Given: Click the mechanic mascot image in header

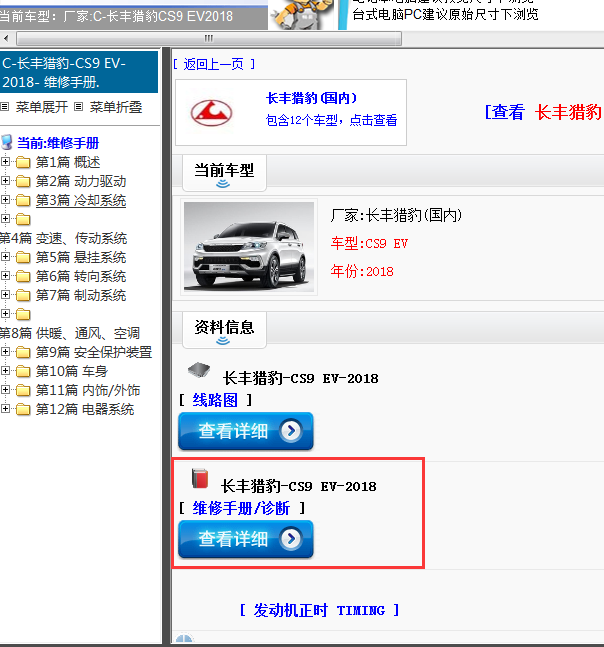Looking at the screenshot, I should coord(302,14).
